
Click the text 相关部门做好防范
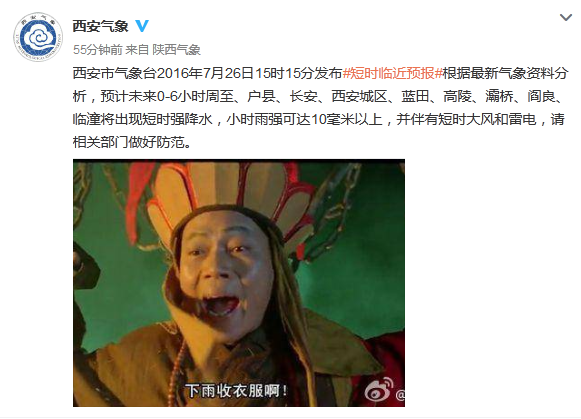pos(129,142)
